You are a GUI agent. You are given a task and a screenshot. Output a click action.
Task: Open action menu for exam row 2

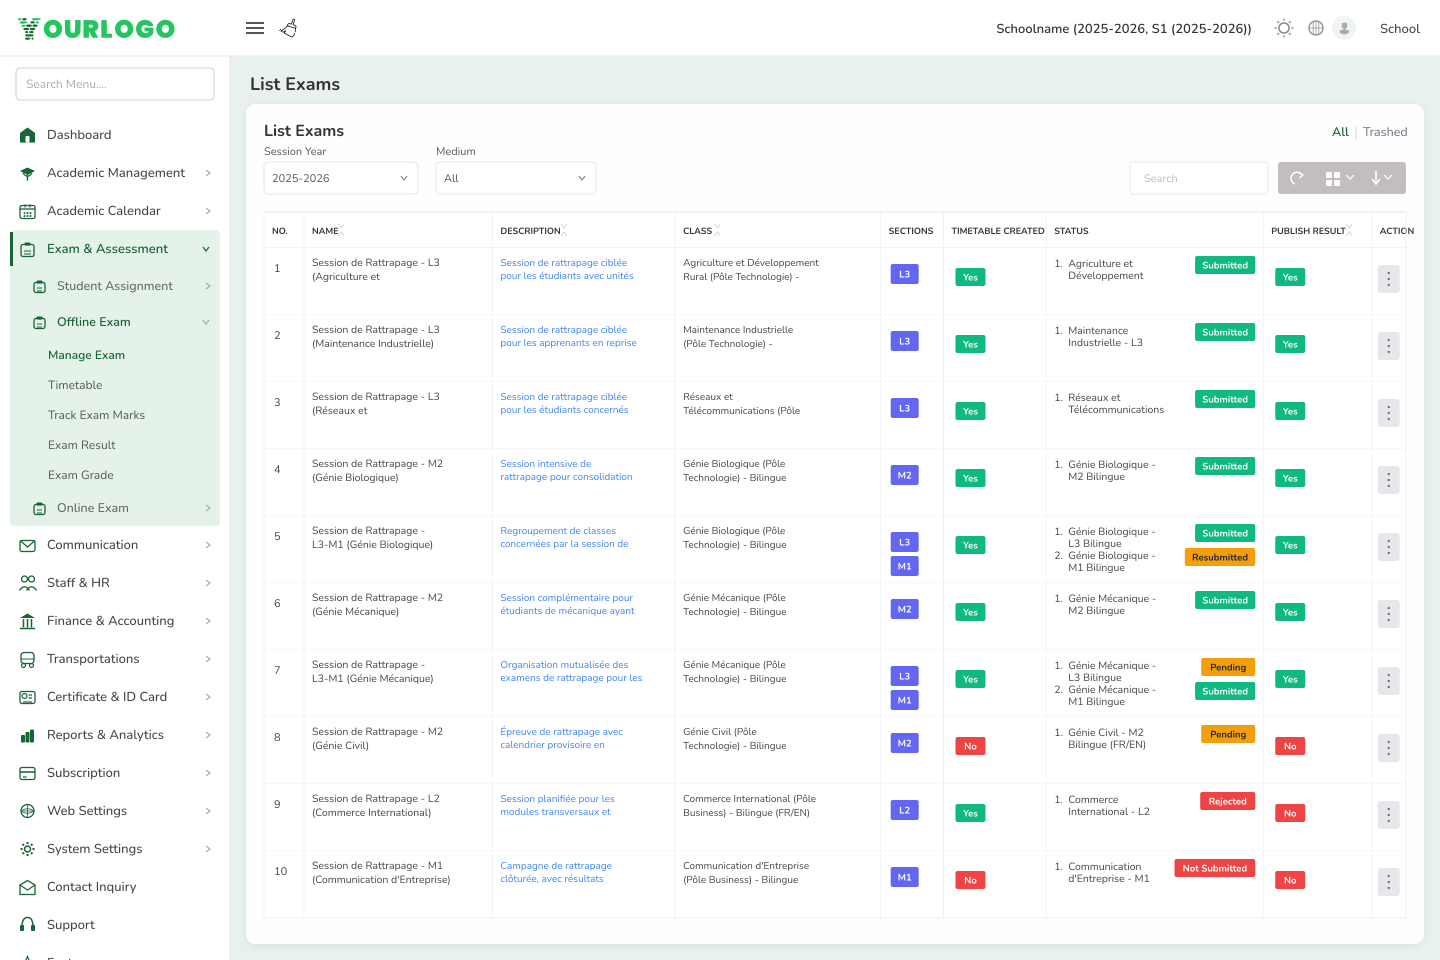coord(1388,346)
